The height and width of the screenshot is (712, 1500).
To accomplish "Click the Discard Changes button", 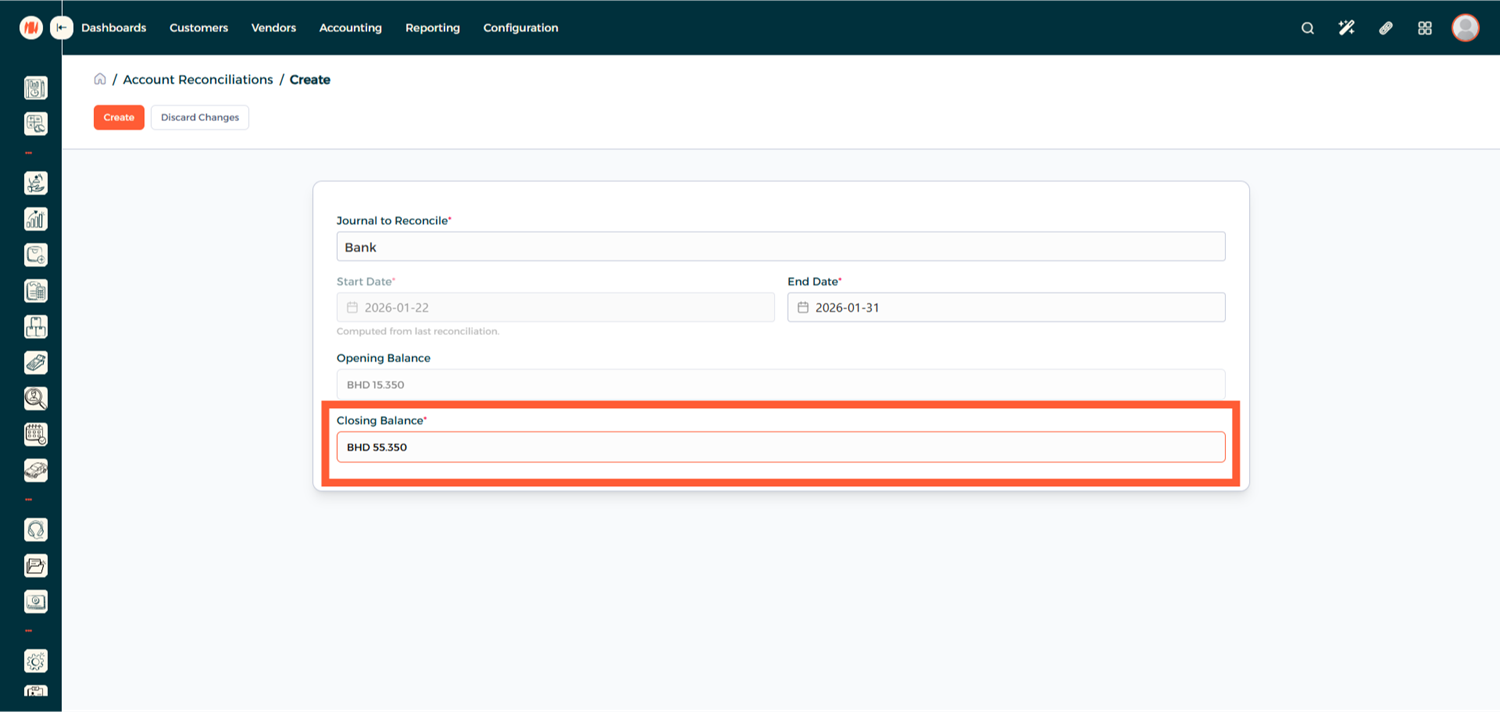I will 200,118.
